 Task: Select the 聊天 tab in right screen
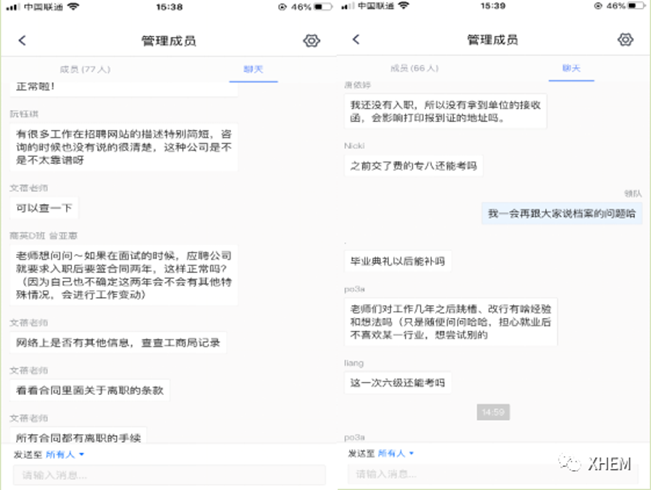(570, 68)
